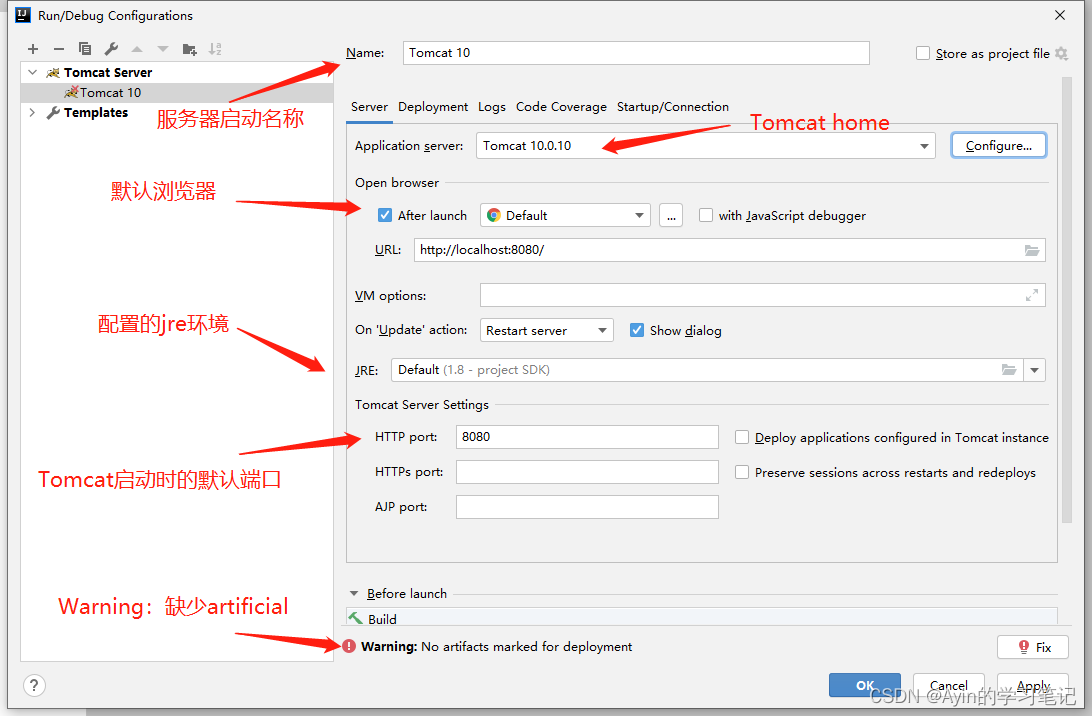The height and width of the screenshot is (716, 1092).
Task: Click browser ellipsis button
Action: [671, 215]
